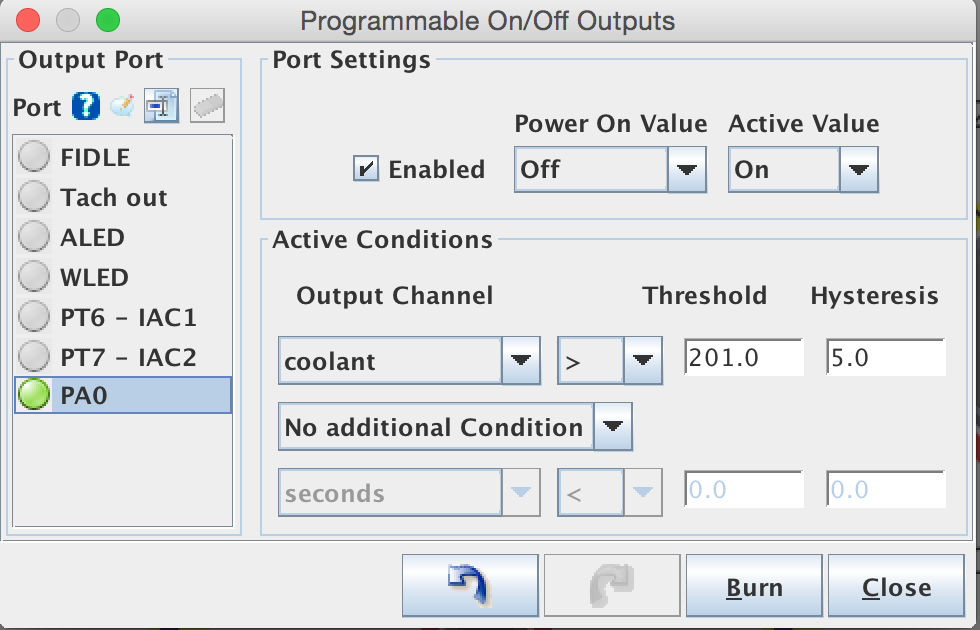Toggle the Enabled checkbox

pos(366,169)
